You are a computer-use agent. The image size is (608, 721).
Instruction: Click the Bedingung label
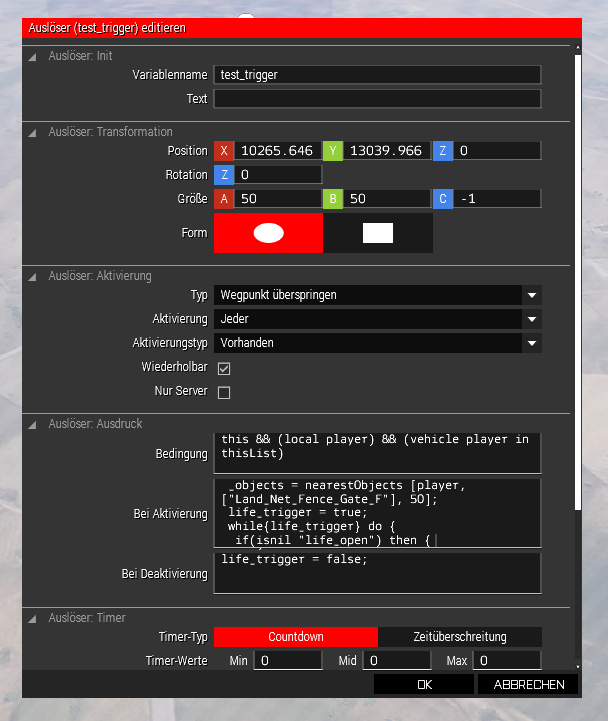click(x=181, y=454)
